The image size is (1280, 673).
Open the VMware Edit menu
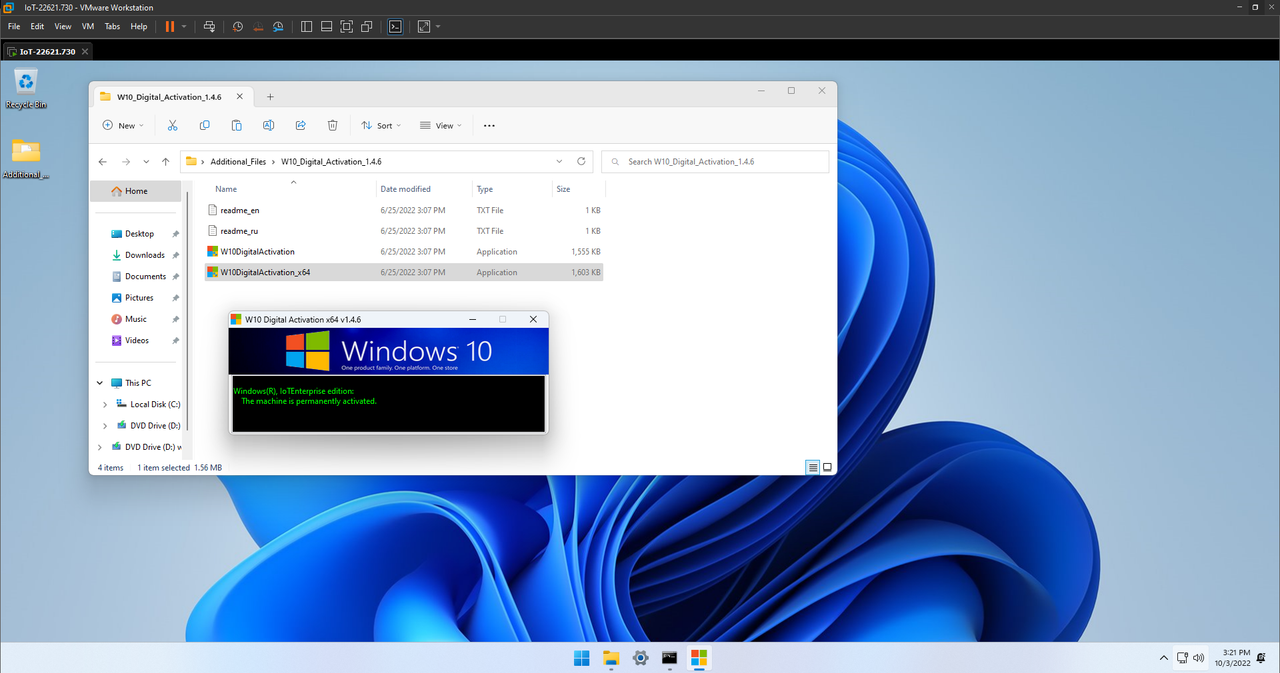point(37,26)
